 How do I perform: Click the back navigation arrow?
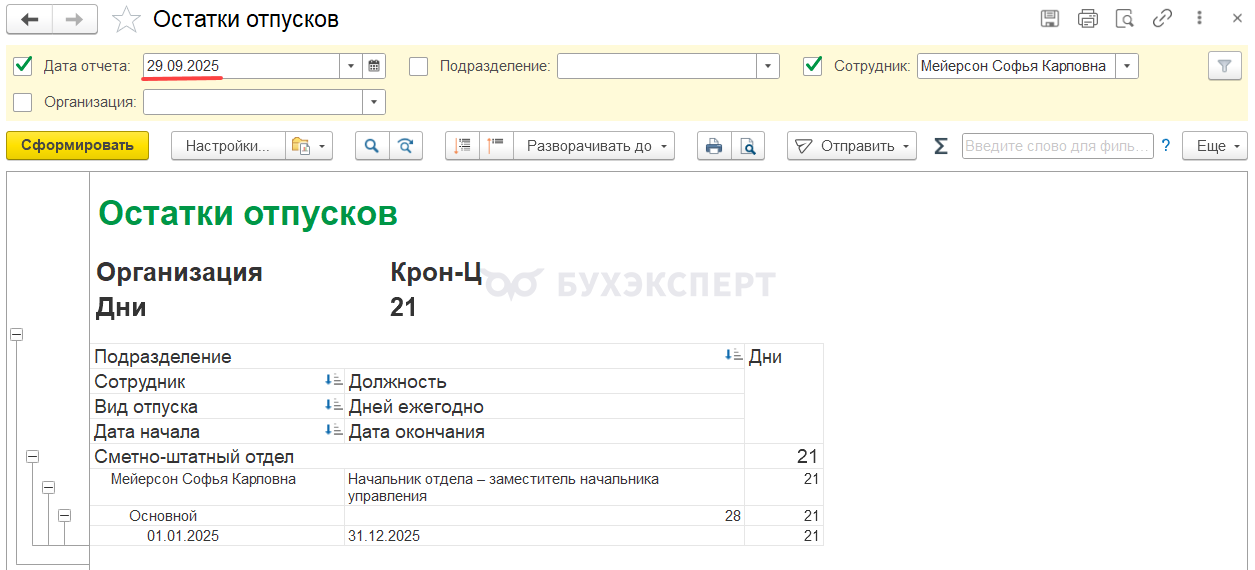(x=29, y=19)
